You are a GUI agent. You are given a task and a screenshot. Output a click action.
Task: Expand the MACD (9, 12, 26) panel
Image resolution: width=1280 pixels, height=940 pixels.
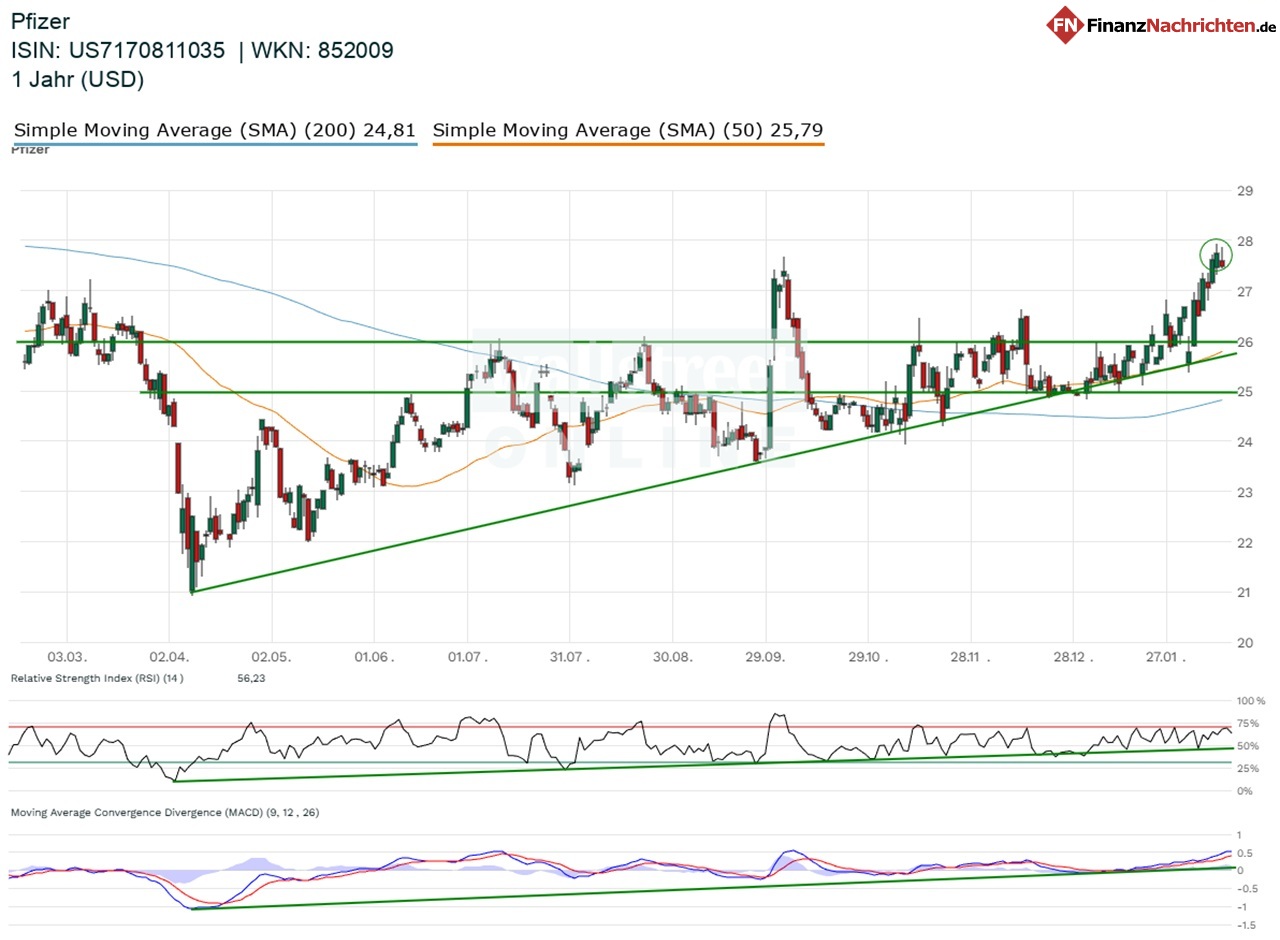click(165, 813)
